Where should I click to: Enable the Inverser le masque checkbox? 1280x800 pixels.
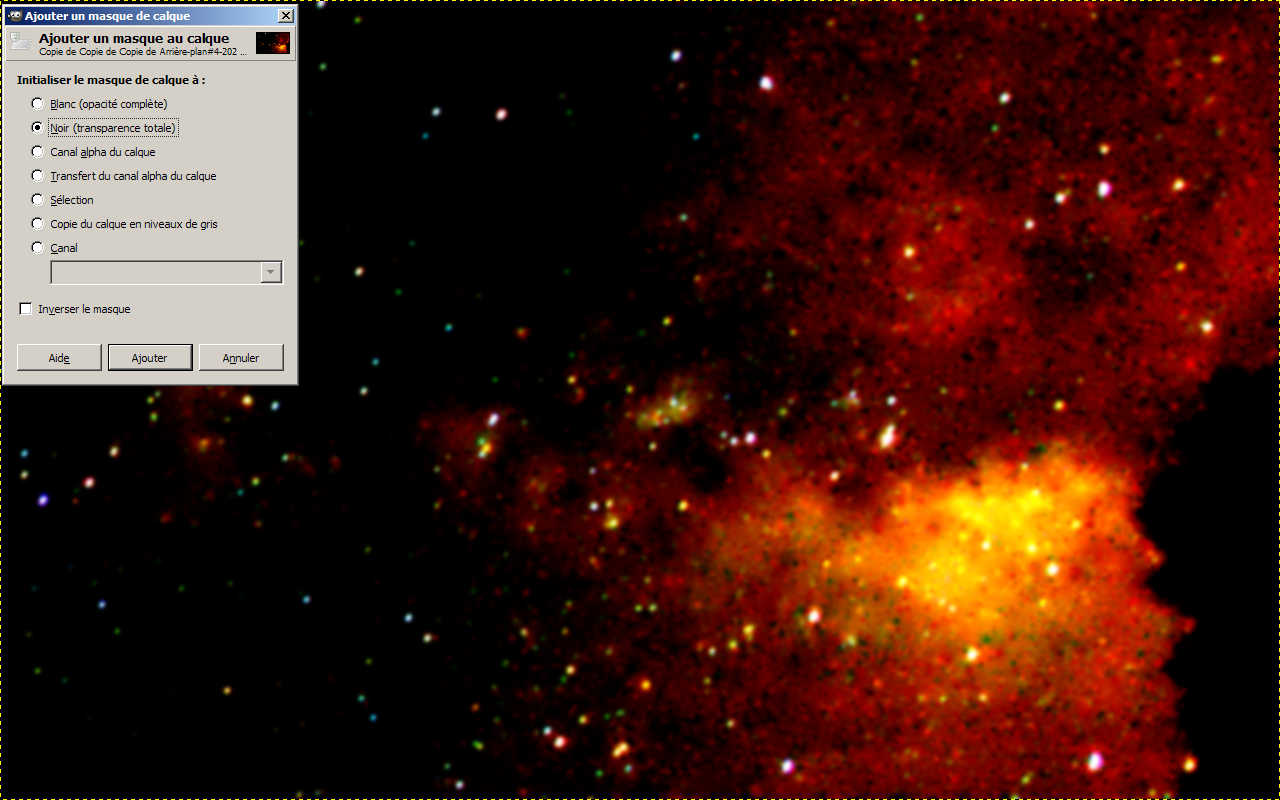(x=26, y=310)
